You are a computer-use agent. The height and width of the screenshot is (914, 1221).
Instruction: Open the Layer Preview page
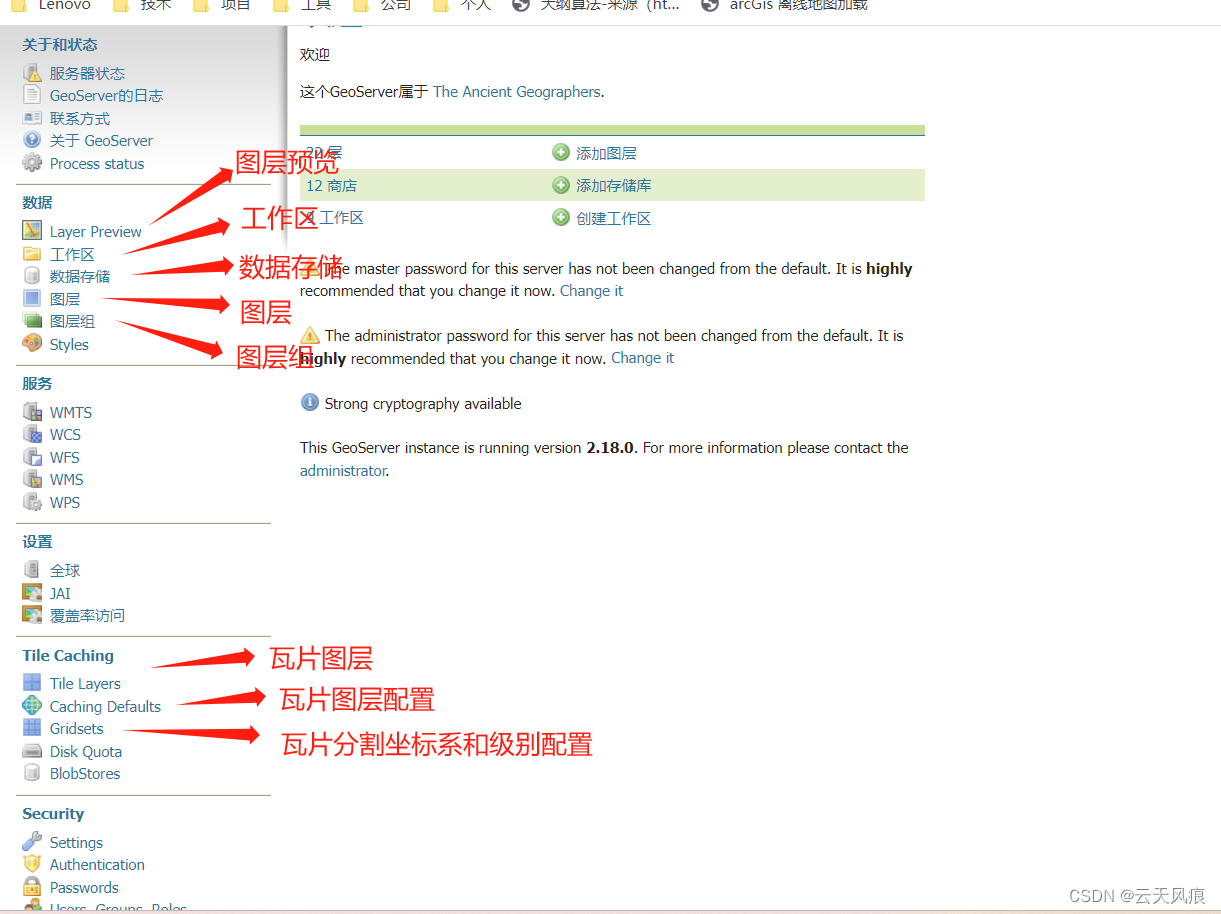click(96, 232)
